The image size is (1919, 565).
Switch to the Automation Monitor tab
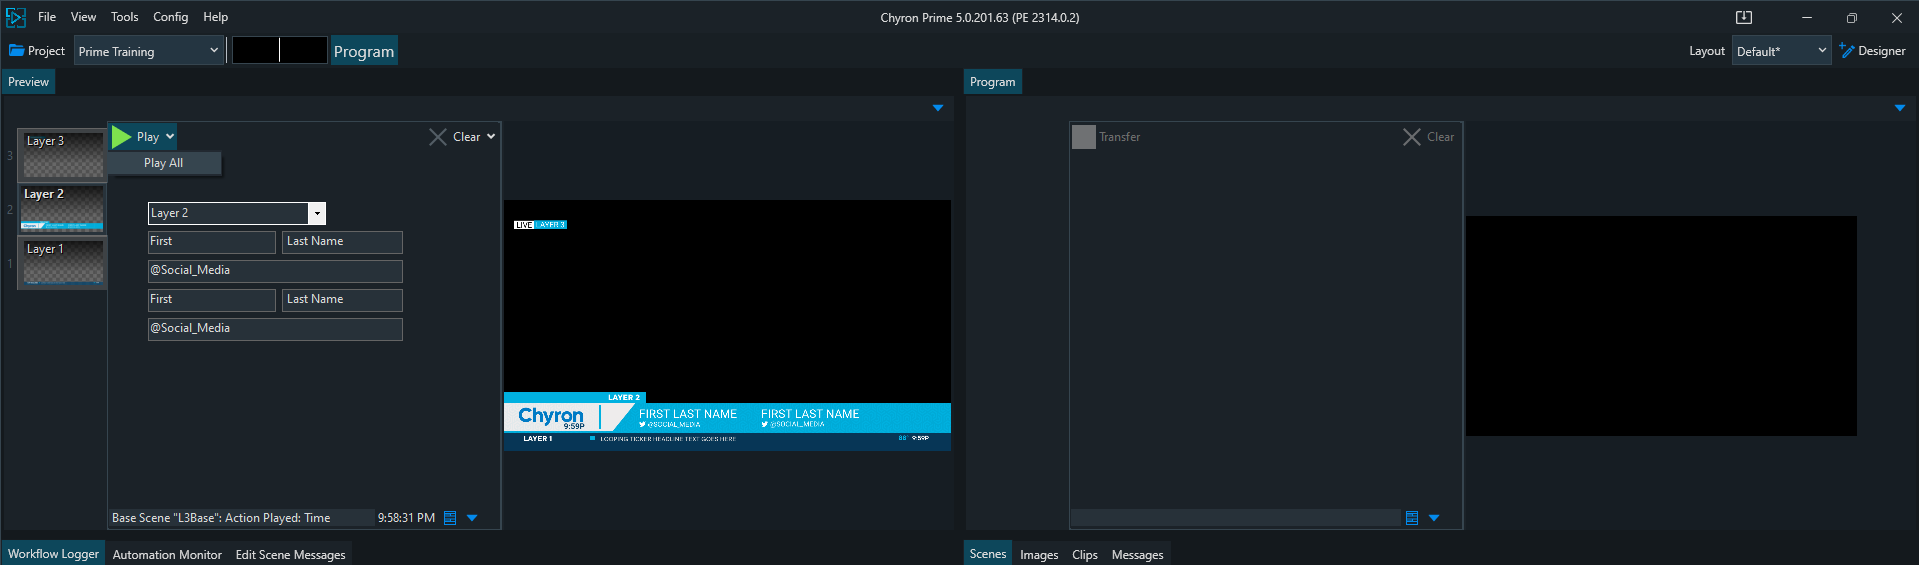coord(167,555)
